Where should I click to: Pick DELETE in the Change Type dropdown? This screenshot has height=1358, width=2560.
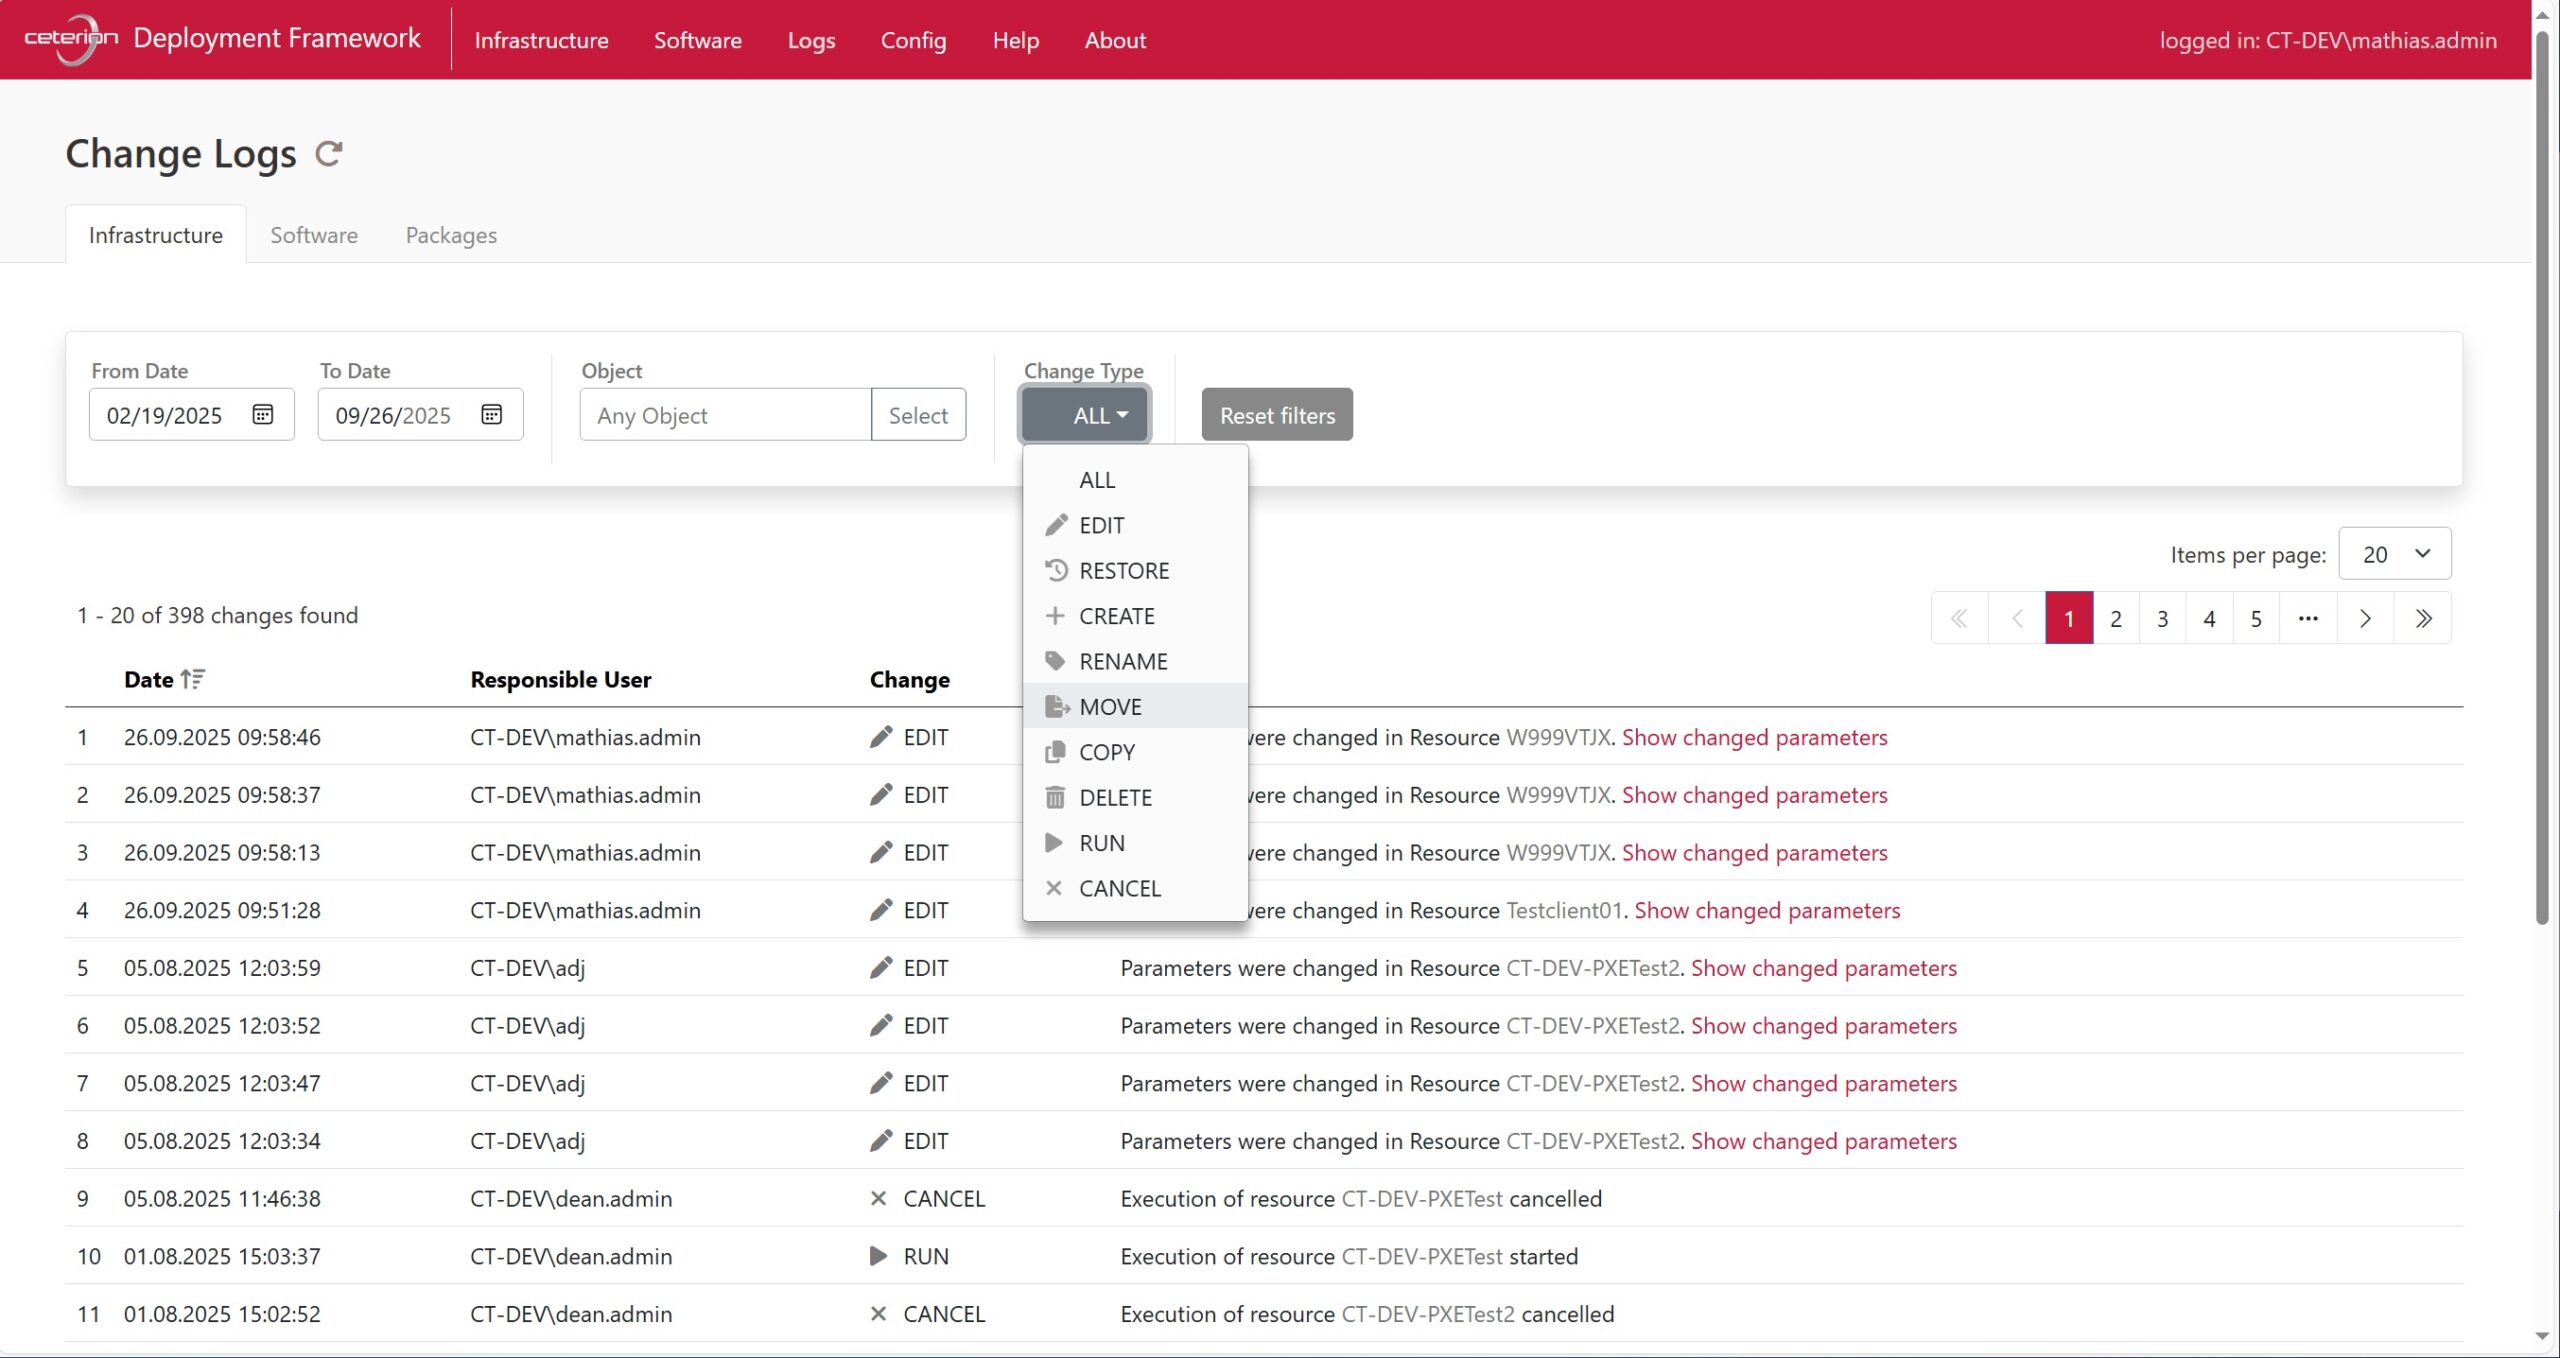[x=1115, y=798]
